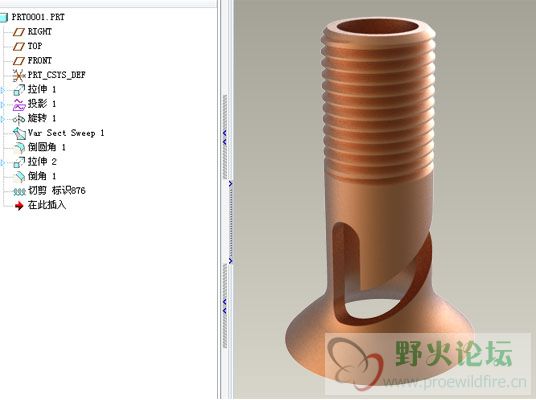Screen dimensions: 536x400
Task: Select the 投影 1 label
Action: click(x=42, y=104)
